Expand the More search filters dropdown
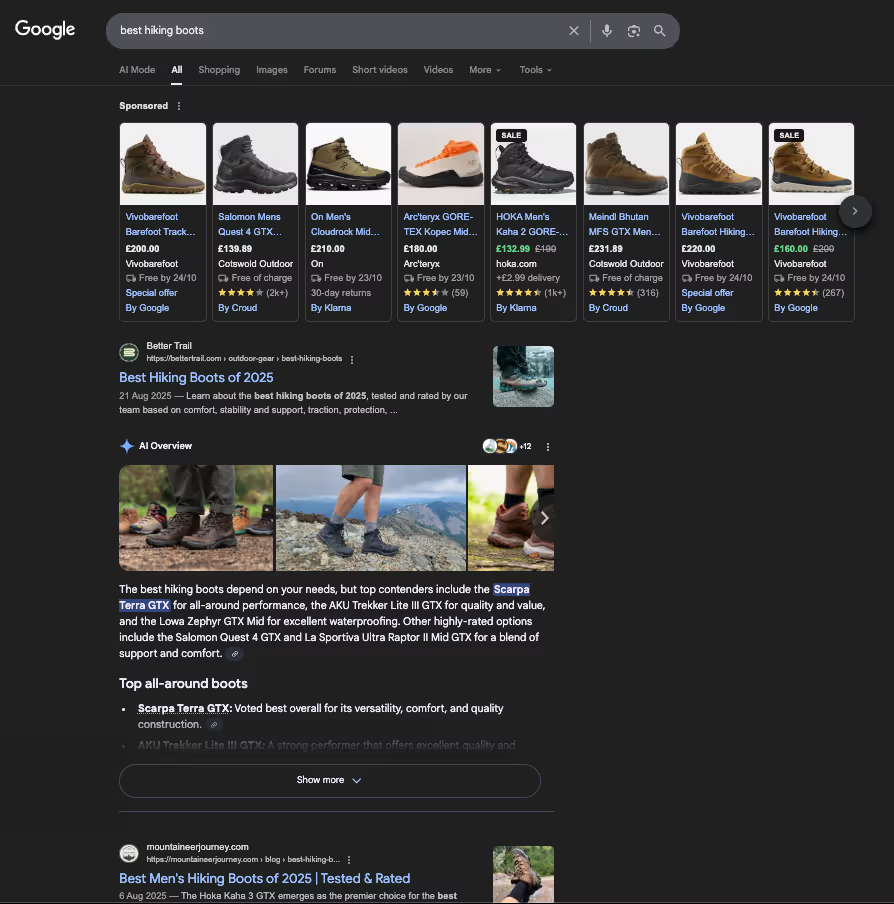Viewport: 894px width, 904px height. (485, 70)
